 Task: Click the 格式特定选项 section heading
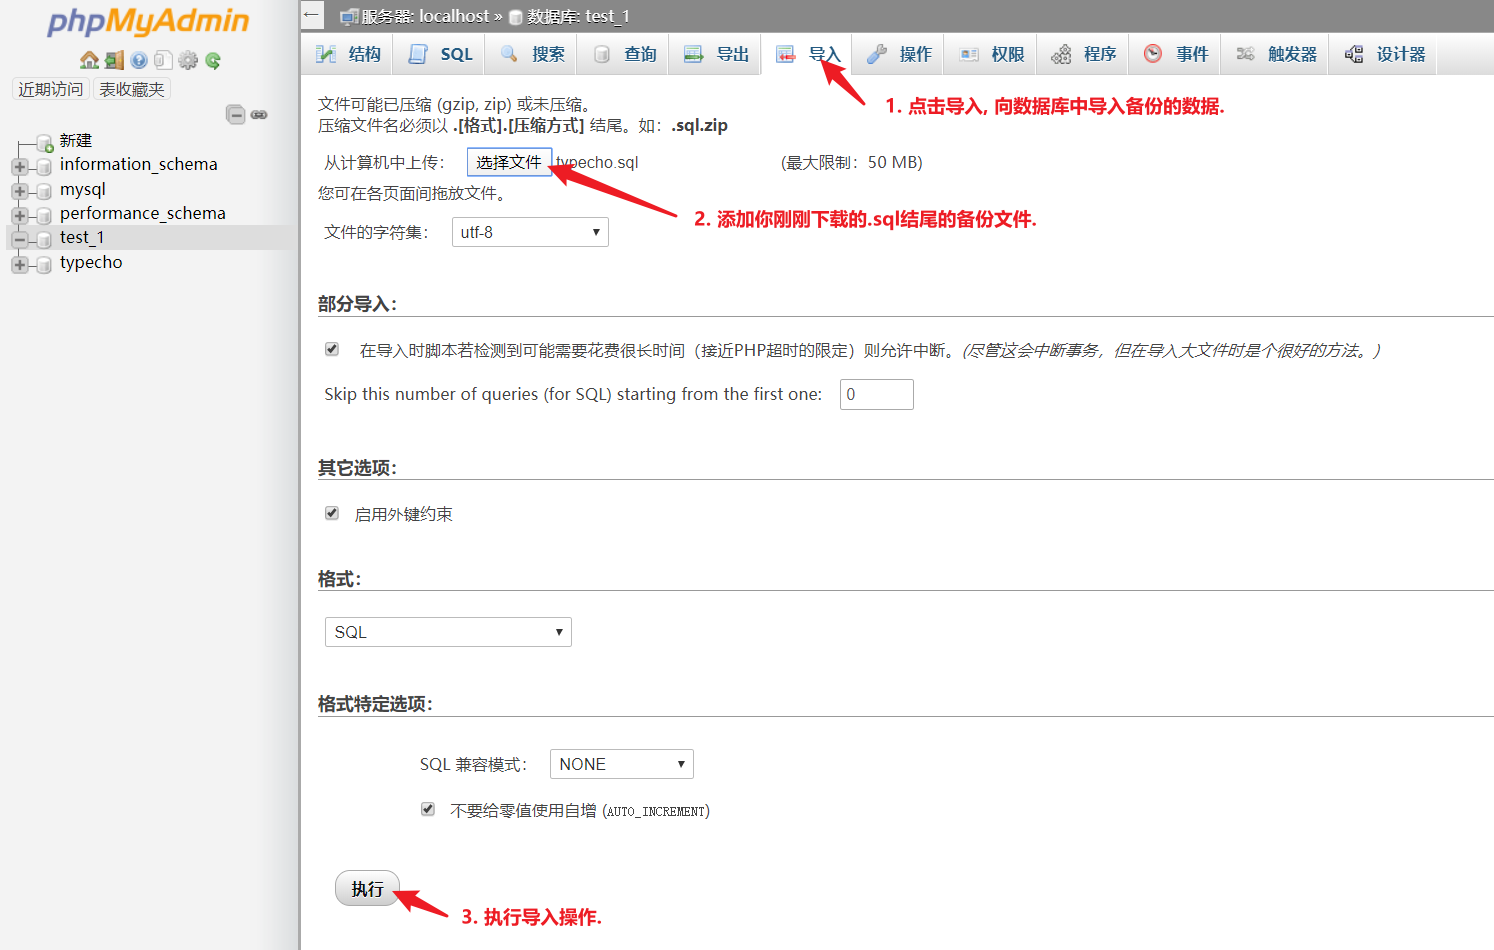point(375,704)
